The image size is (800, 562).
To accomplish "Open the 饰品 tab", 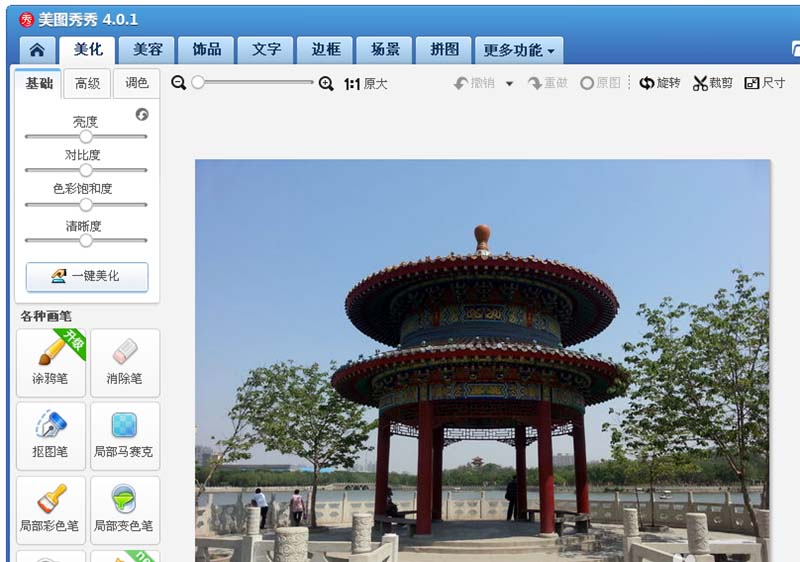I will [206, 50].
